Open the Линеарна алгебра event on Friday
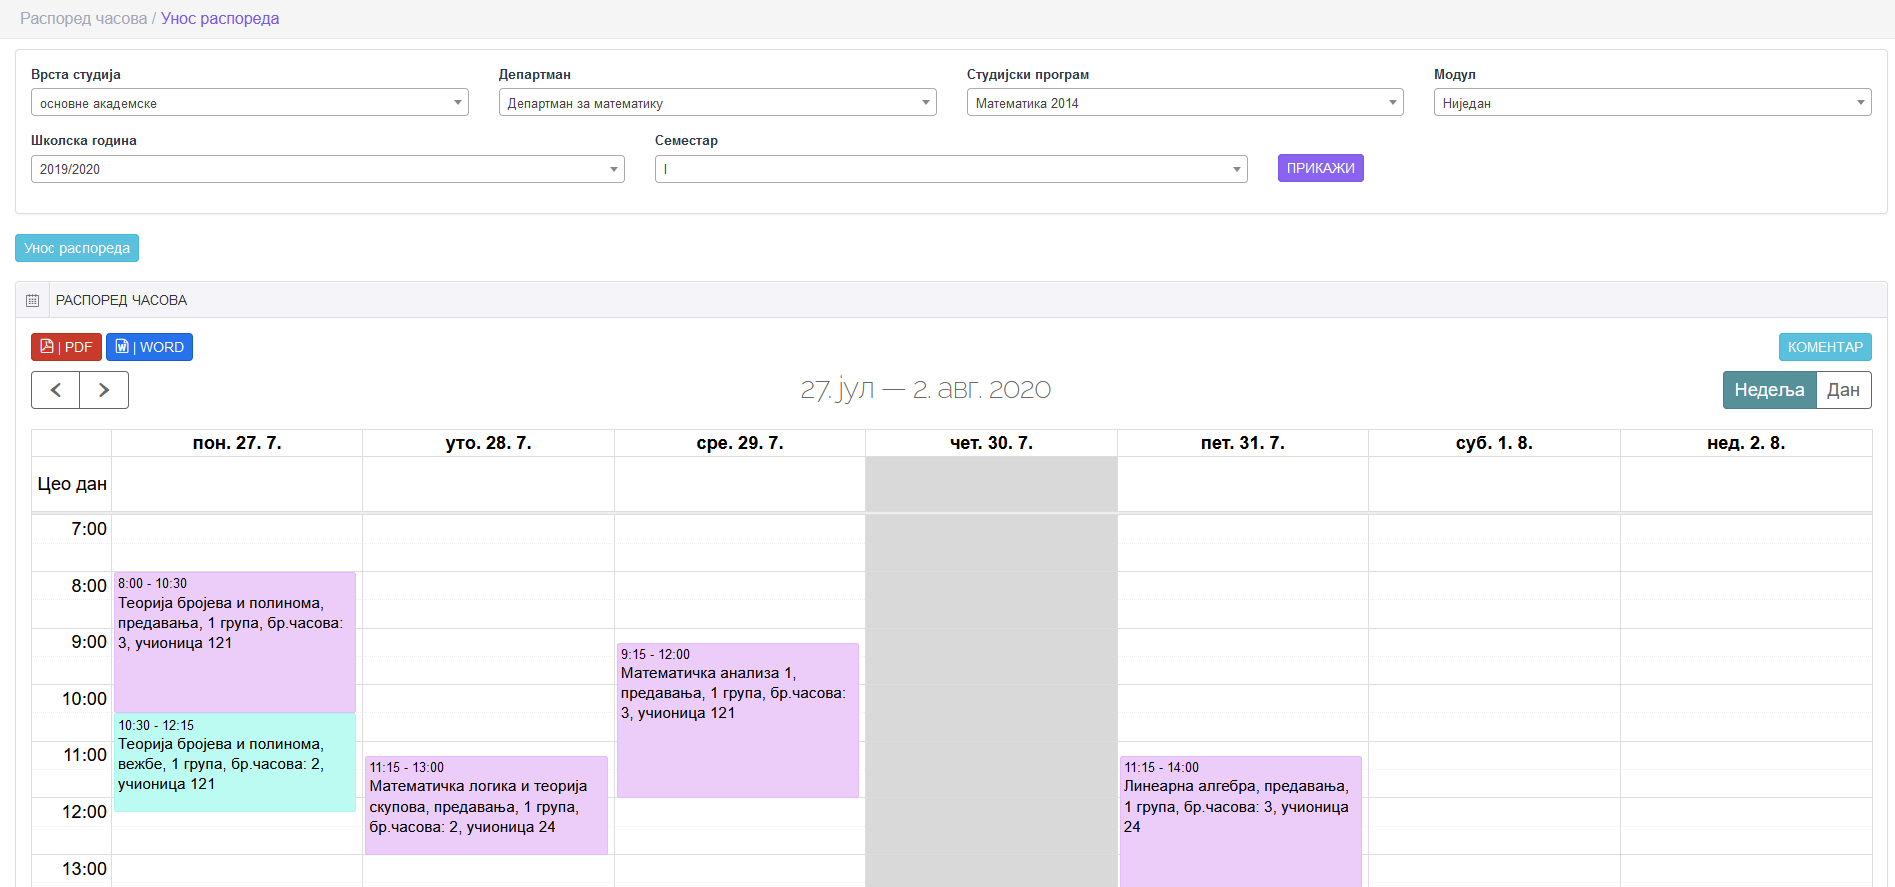This screenshot has height=887, width=1895. [x=1240, y=820]
